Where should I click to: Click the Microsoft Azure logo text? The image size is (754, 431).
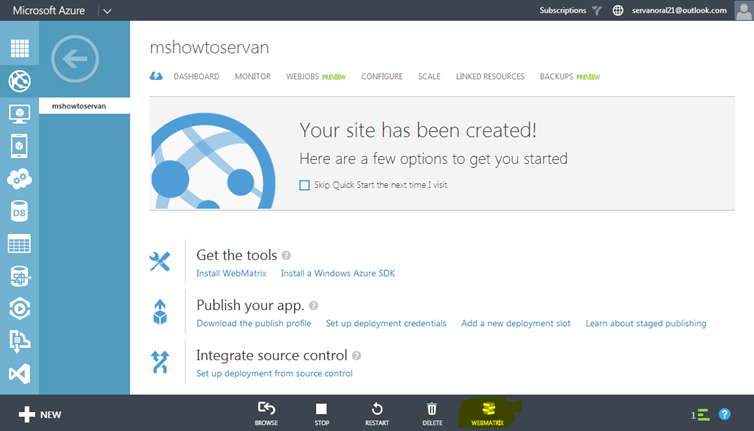pos(49,11)
